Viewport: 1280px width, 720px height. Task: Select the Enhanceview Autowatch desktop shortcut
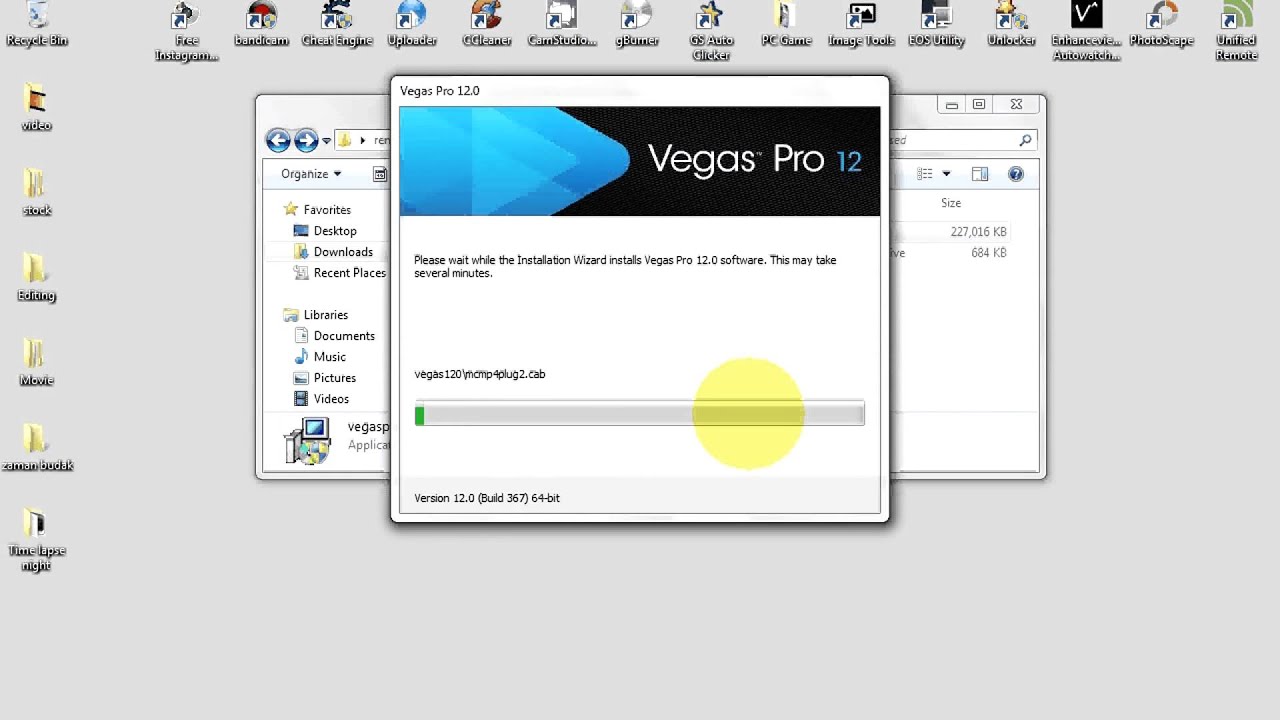click(1086, 31)
